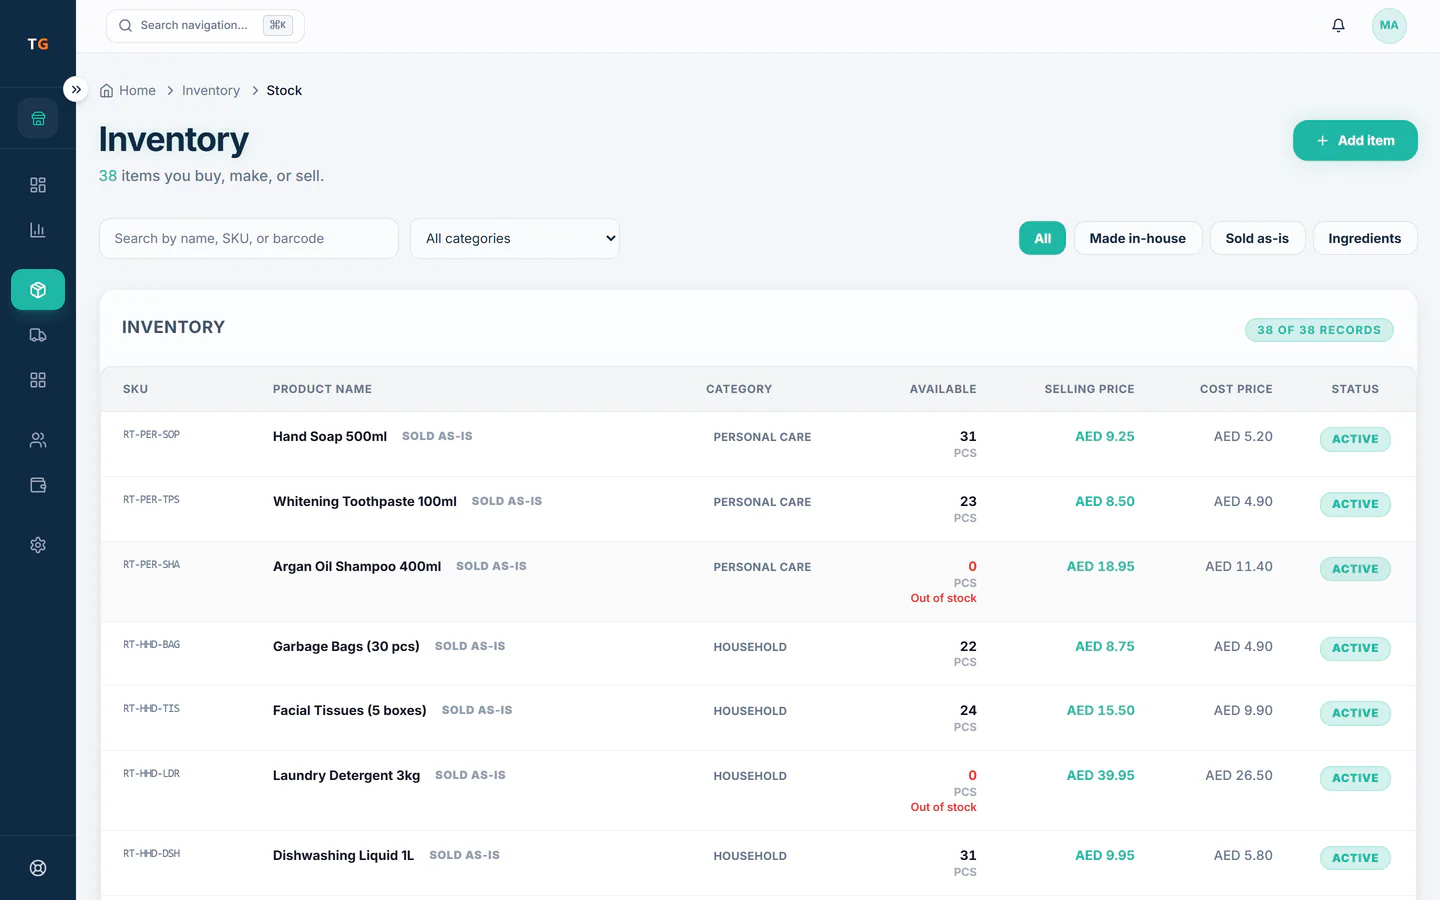Click the Add item button
This screenshot has width=1440, height=900.
click(x=1355, y=141)
